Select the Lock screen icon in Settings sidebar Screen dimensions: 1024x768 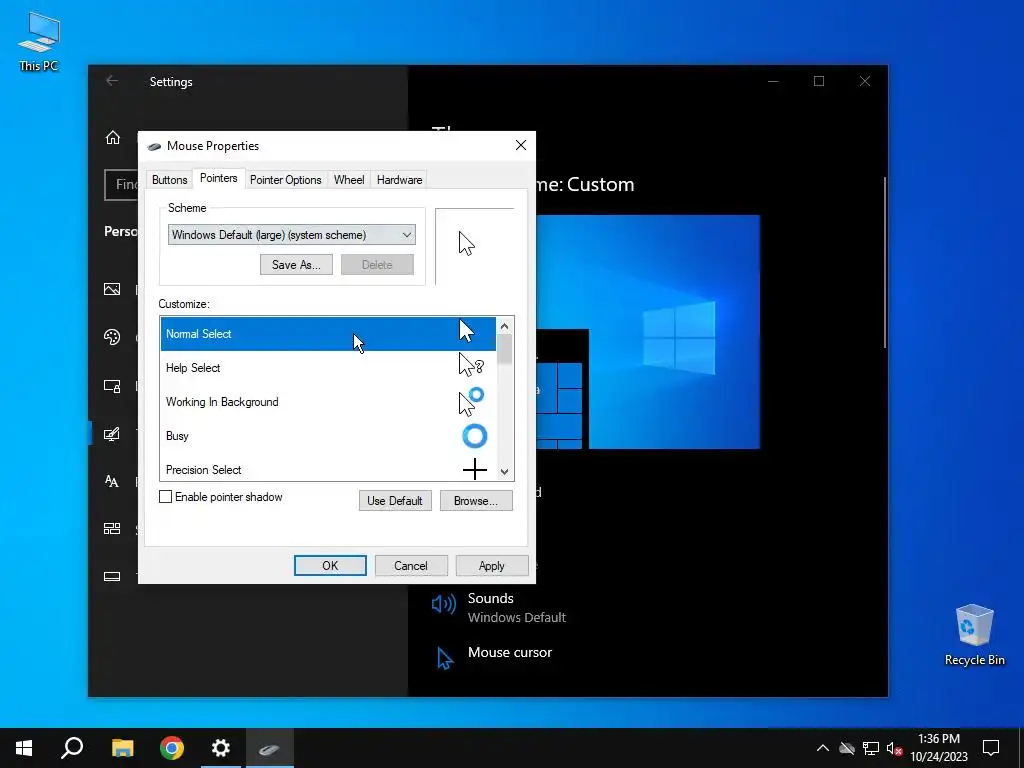[112, 386]
